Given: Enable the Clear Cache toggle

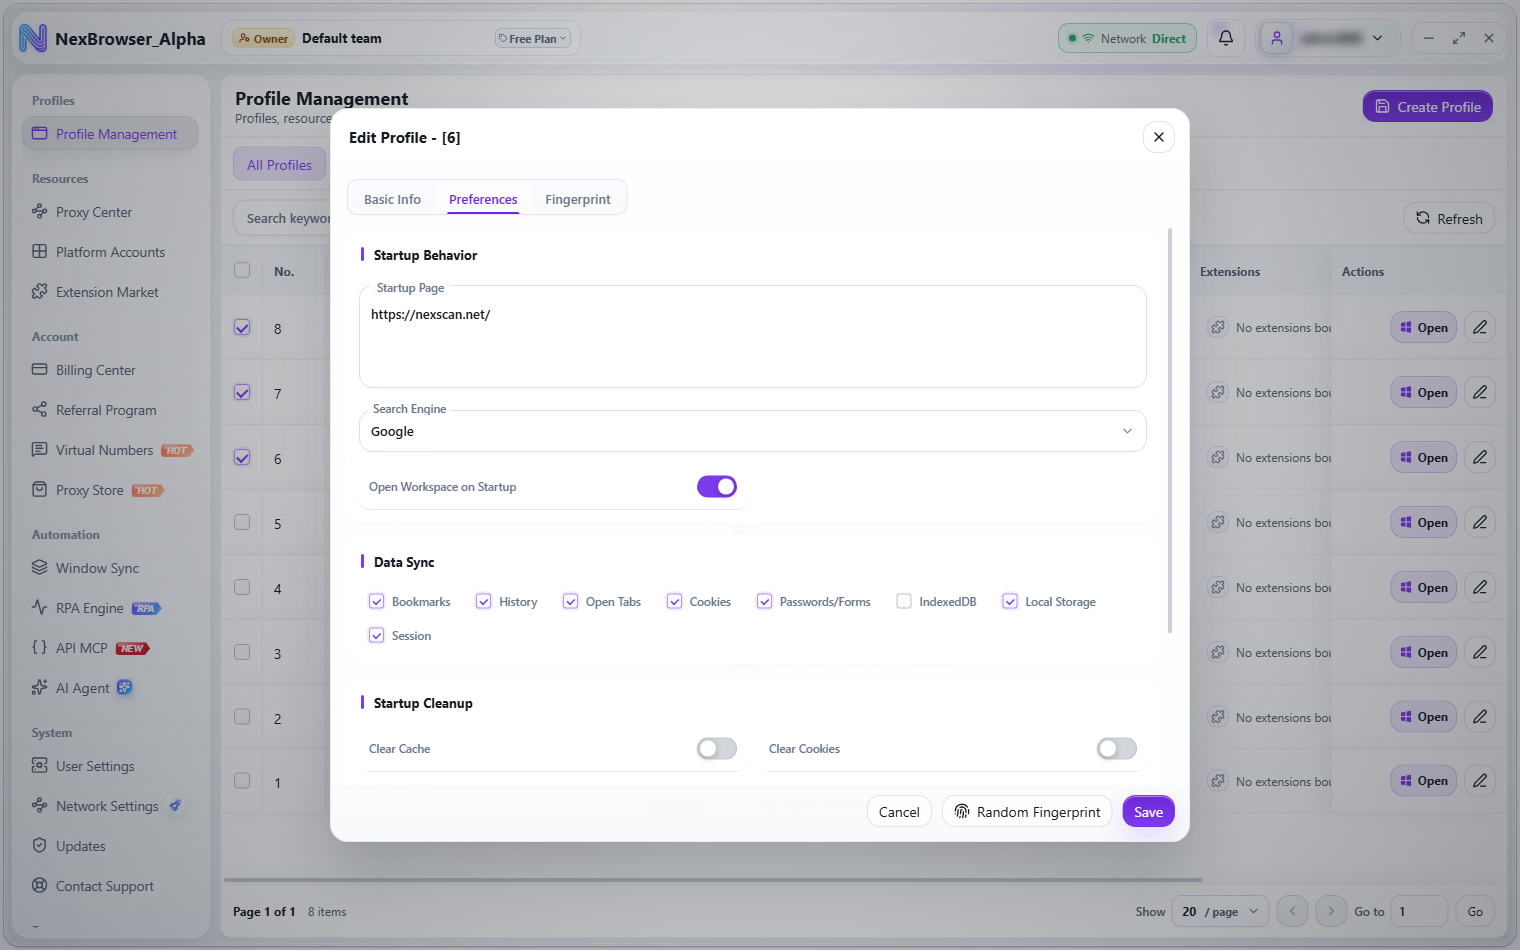Looking at the screenshot, I should click(717, 748).
